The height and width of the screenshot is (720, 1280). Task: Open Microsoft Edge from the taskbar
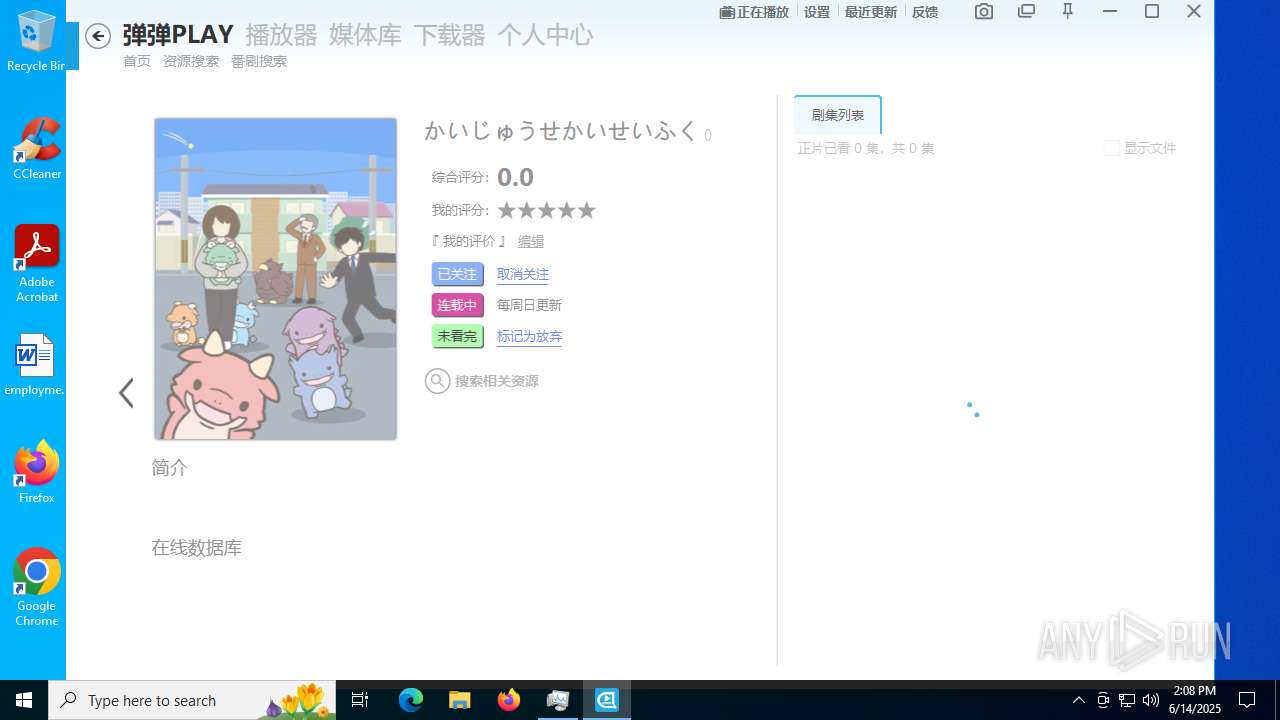point(411,700)
